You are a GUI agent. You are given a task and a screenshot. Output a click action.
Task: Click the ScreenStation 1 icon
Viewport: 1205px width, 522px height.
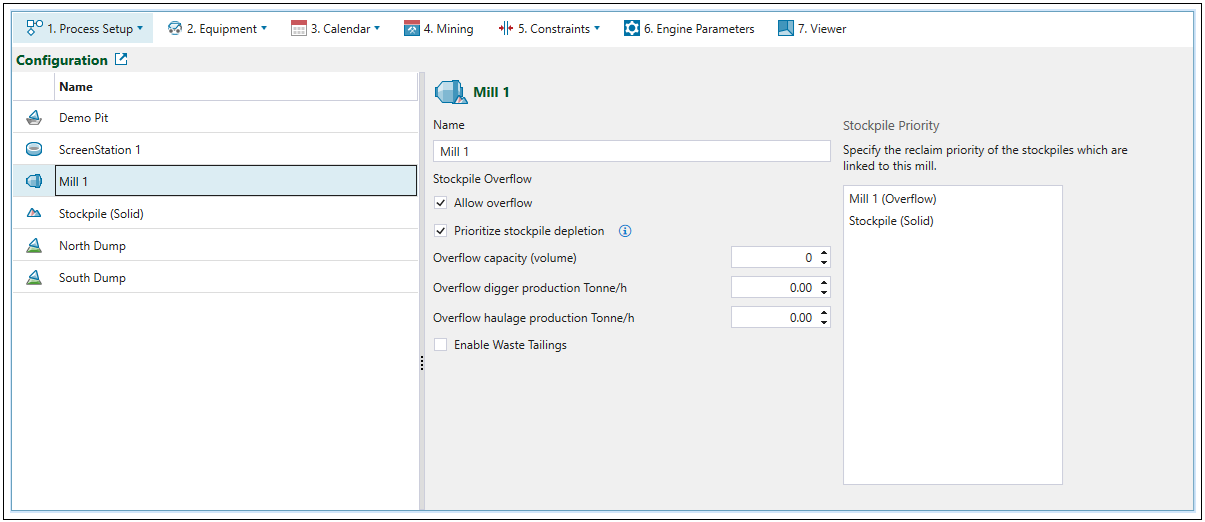pyautogui.click(x=34, y=150)
